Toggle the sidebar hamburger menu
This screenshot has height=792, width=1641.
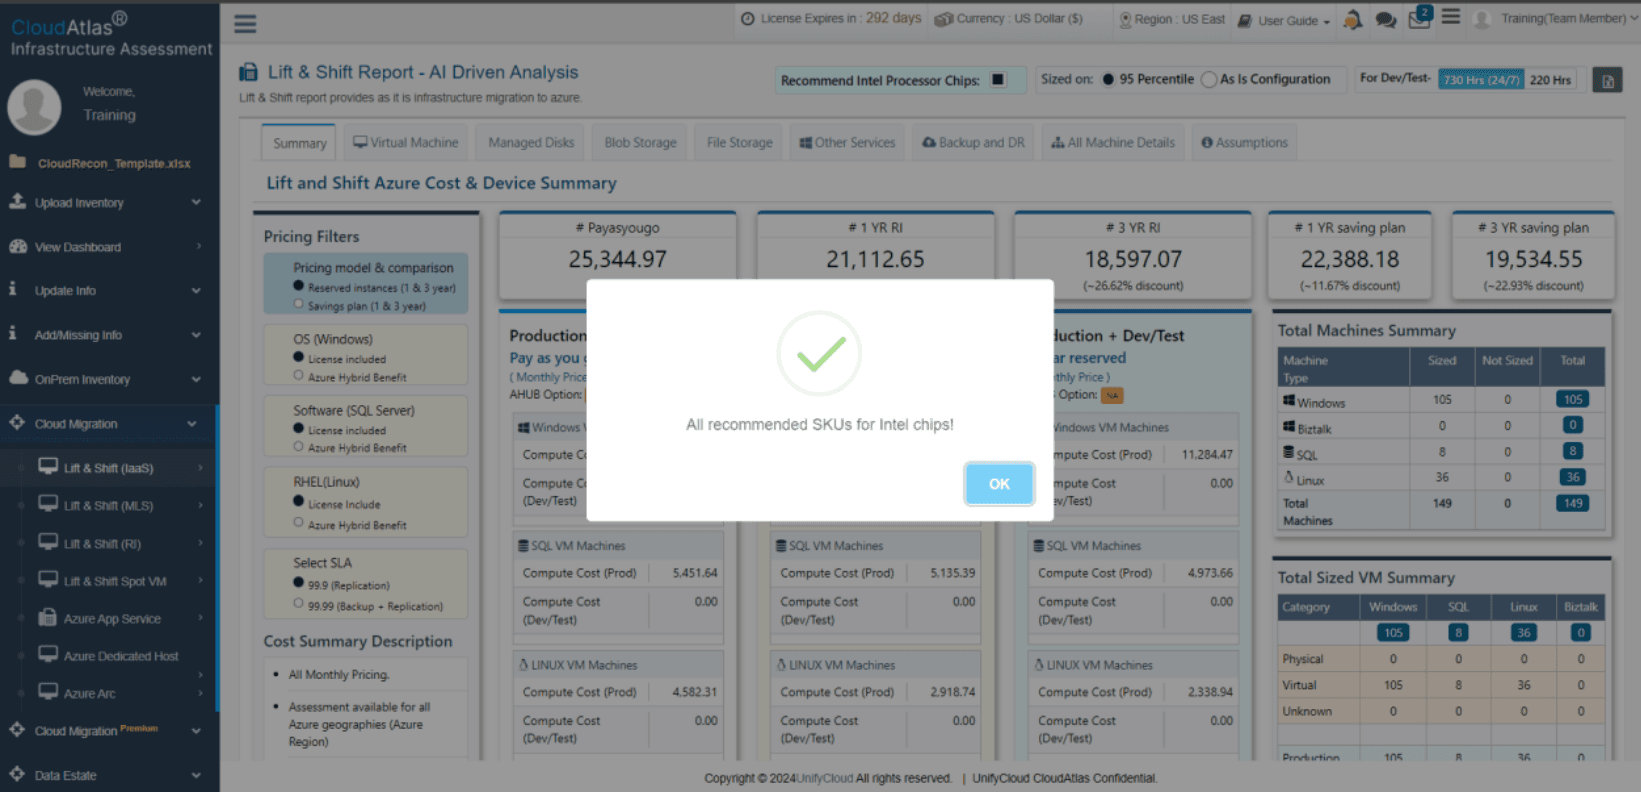[245, 23]
